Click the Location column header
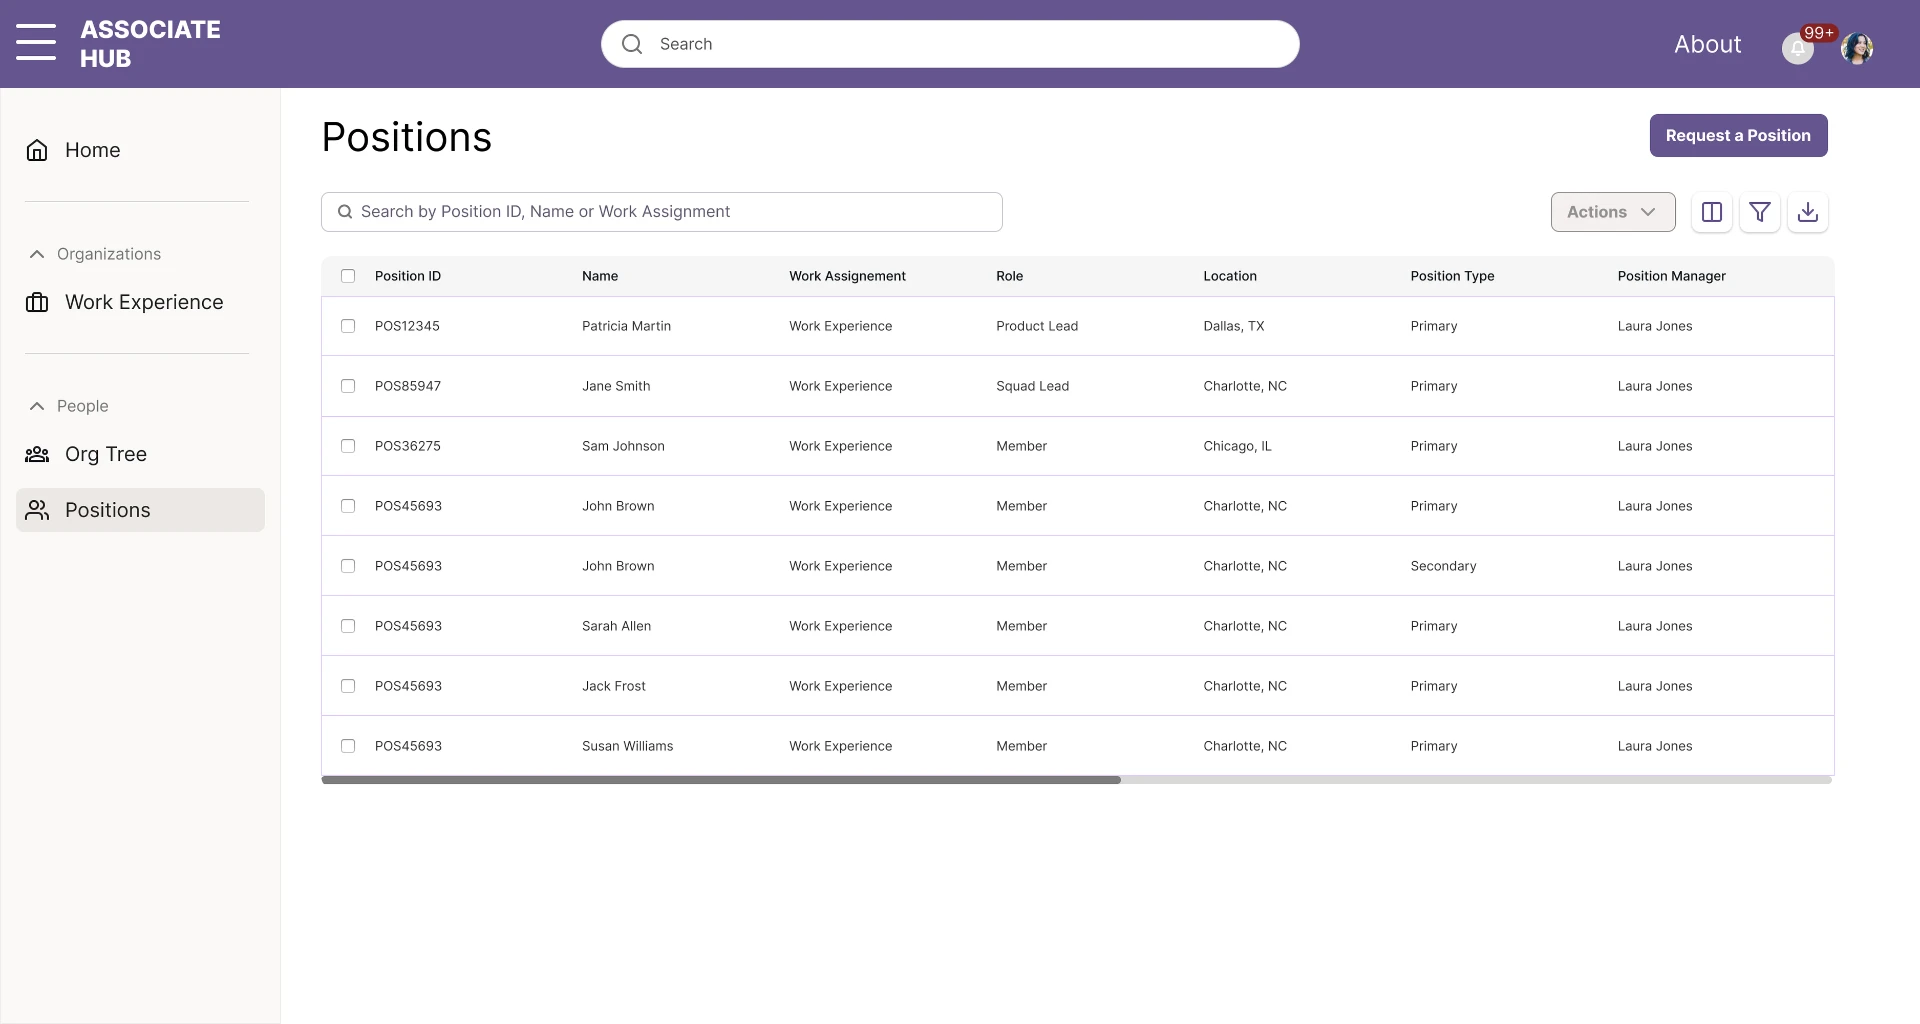Screen dimensions: 1920x1024 (x=1230, y=276)
